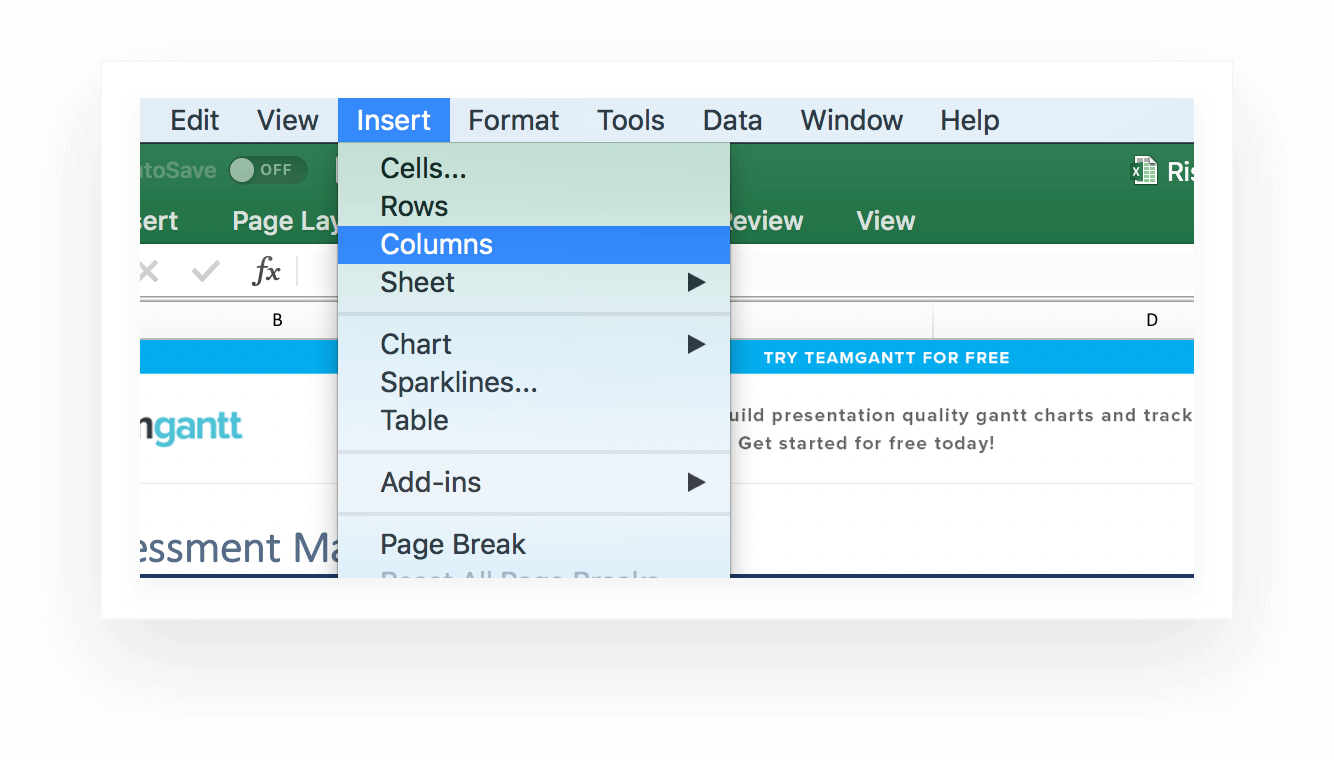Image resolution: width=1334 pixels, height=760 pixels.
Task: Click the Insert Function fx icon
Action: [266, 270]
